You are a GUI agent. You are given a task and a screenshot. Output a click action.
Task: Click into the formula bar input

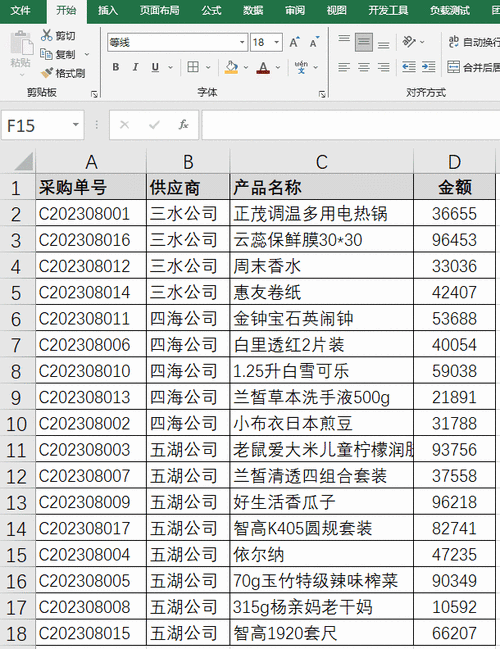click(x=351, y=125)
